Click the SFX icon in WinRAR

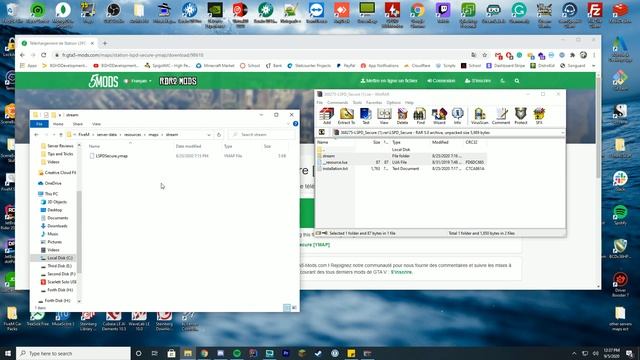[x=539, y=116]
